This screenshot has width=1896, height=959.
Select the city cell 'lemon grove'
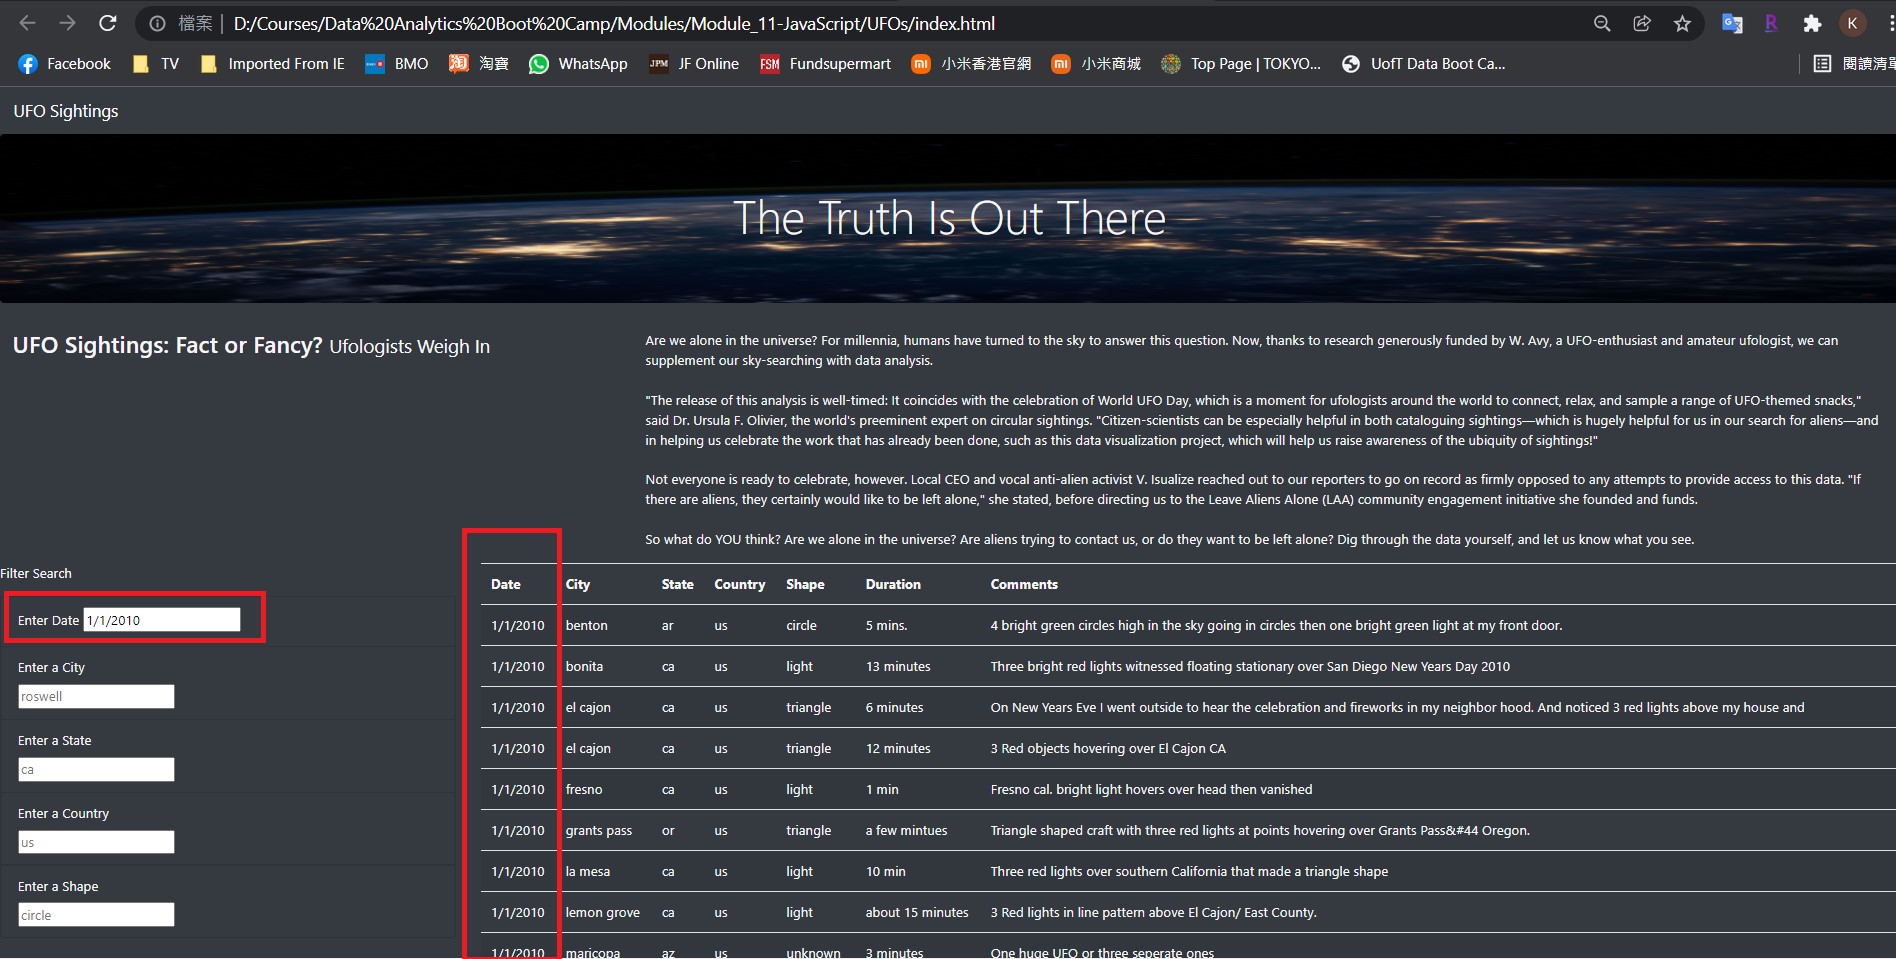pyautogui.click(x=603, y=912)
